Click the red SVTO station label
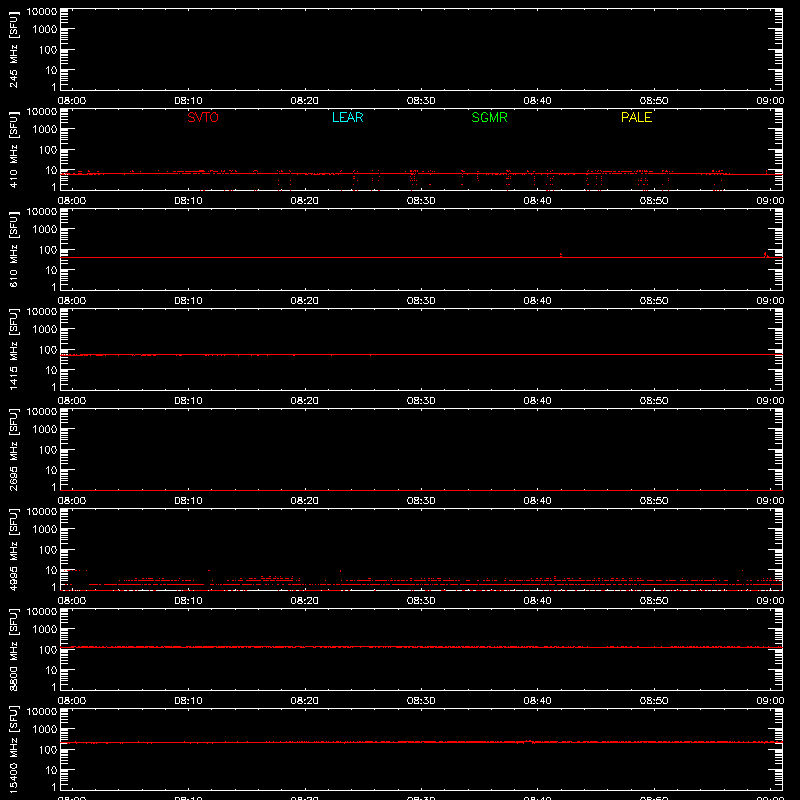Image resolution: width=800 pixels, height=800 pixels. pyautogui.click(x=203, y=117)
